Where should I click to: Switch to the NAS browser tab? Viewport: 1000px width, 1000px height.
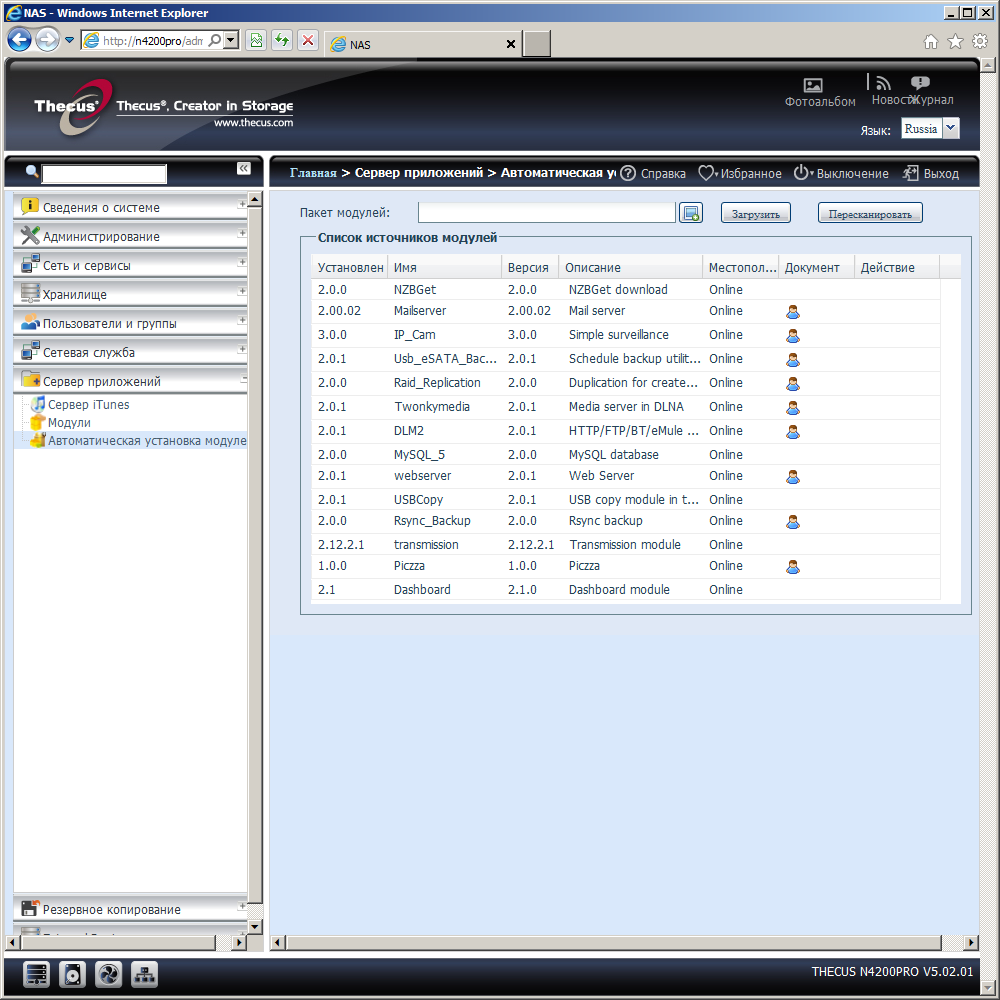coord(422,44)
